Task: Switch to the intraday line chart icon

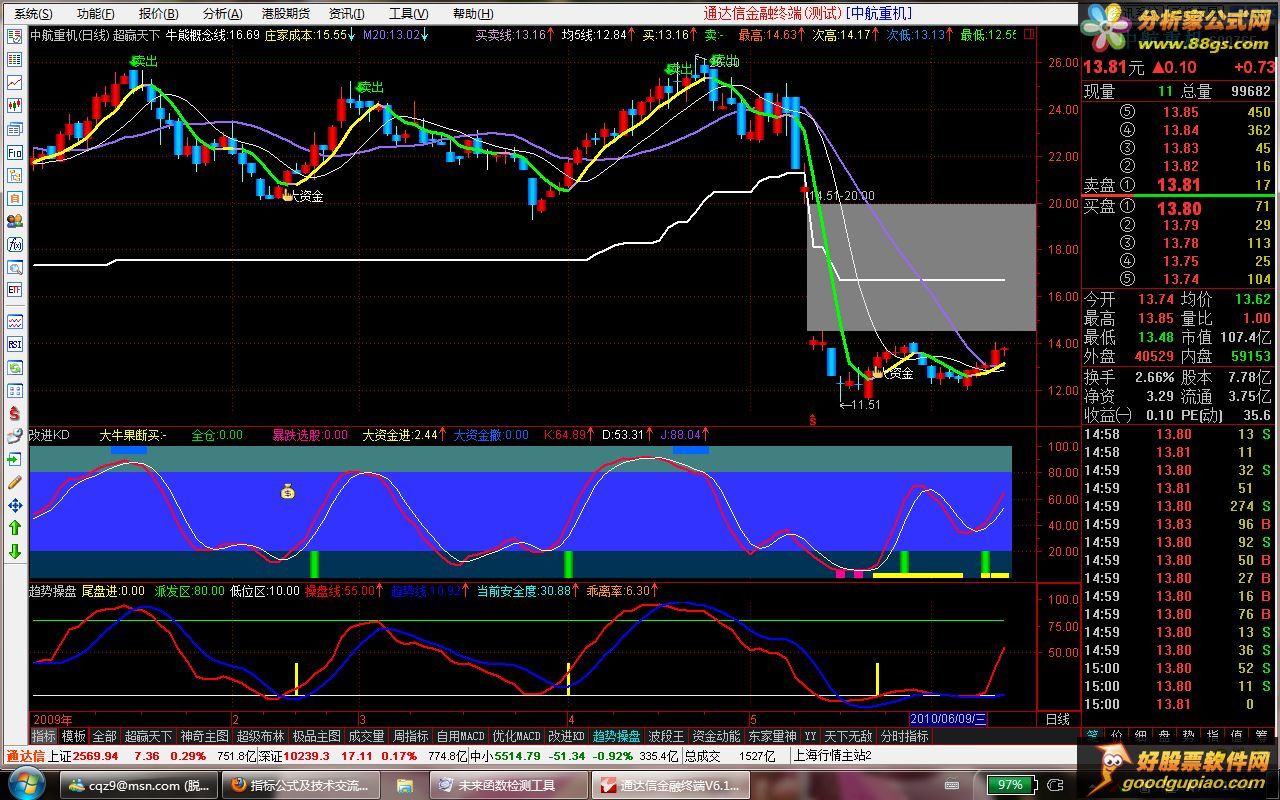Action: point(15,83)
